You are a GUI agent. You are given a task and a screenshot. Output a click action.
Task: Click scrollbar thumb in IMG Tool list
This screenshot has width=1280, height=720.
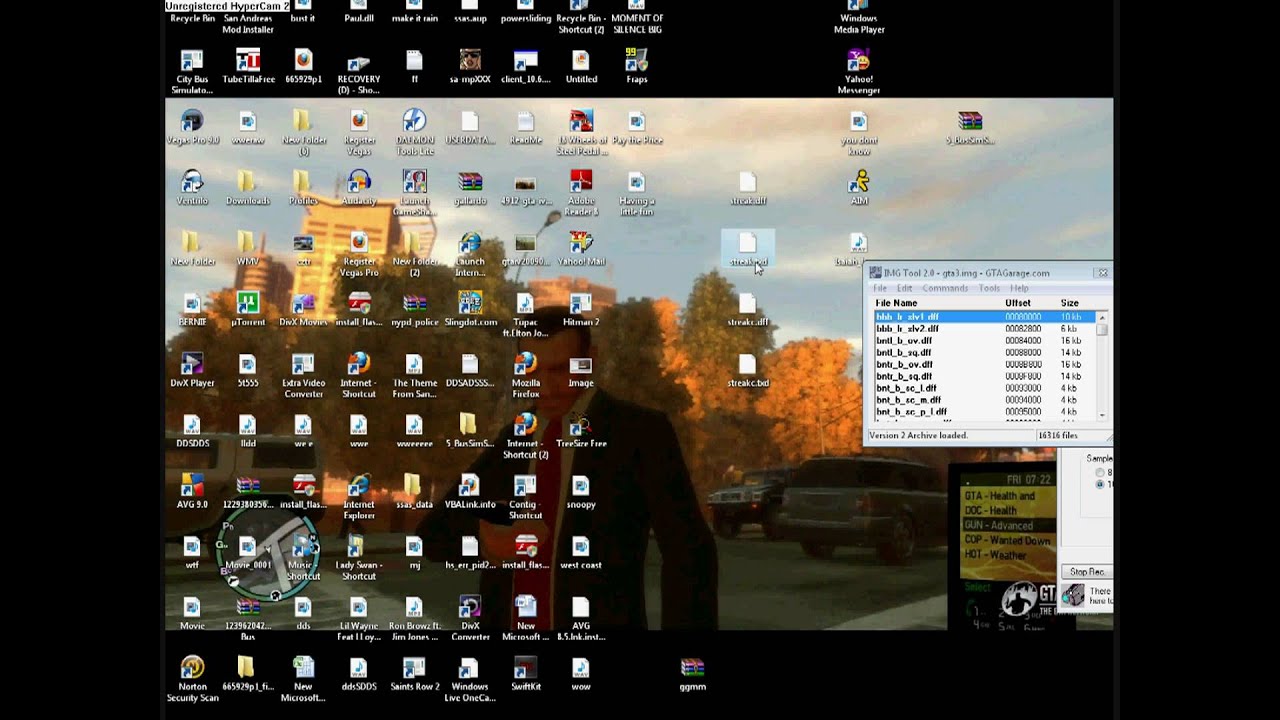pos(1102,329)
